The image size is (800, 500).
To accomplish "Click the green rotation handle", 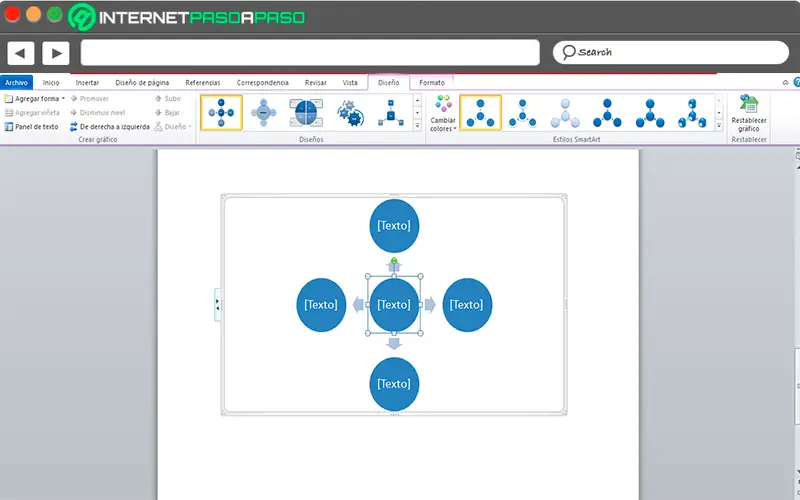I will [x=394, y=261].
